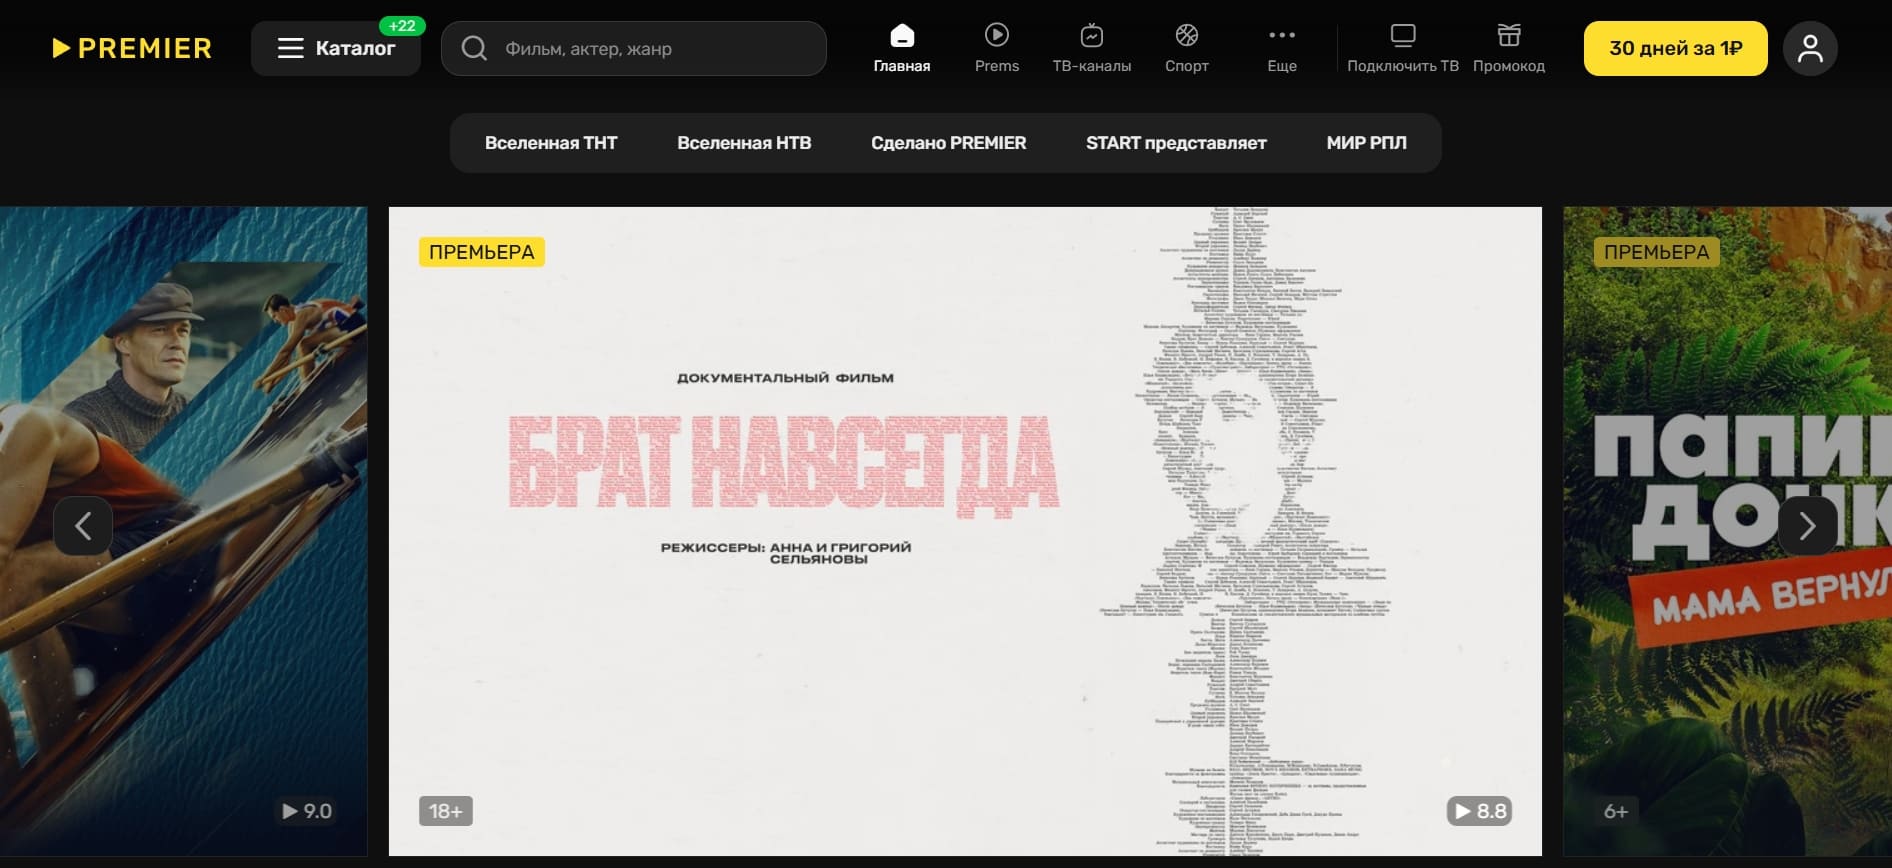Select МИР РПЛ tab
Viewport: 1892px width, 868px height.
point(1366,143)
